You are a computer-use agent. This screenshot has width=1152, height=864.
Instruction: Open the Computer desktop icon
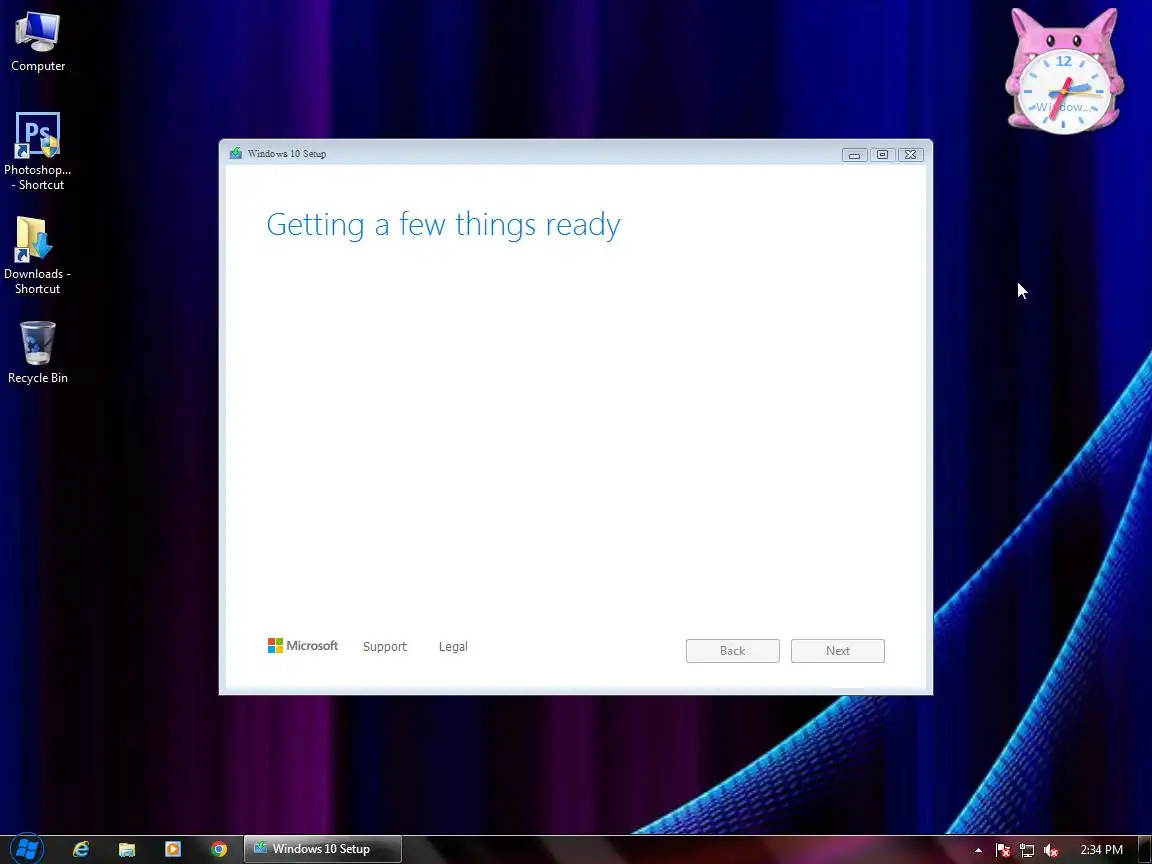(x=37, y=41)
